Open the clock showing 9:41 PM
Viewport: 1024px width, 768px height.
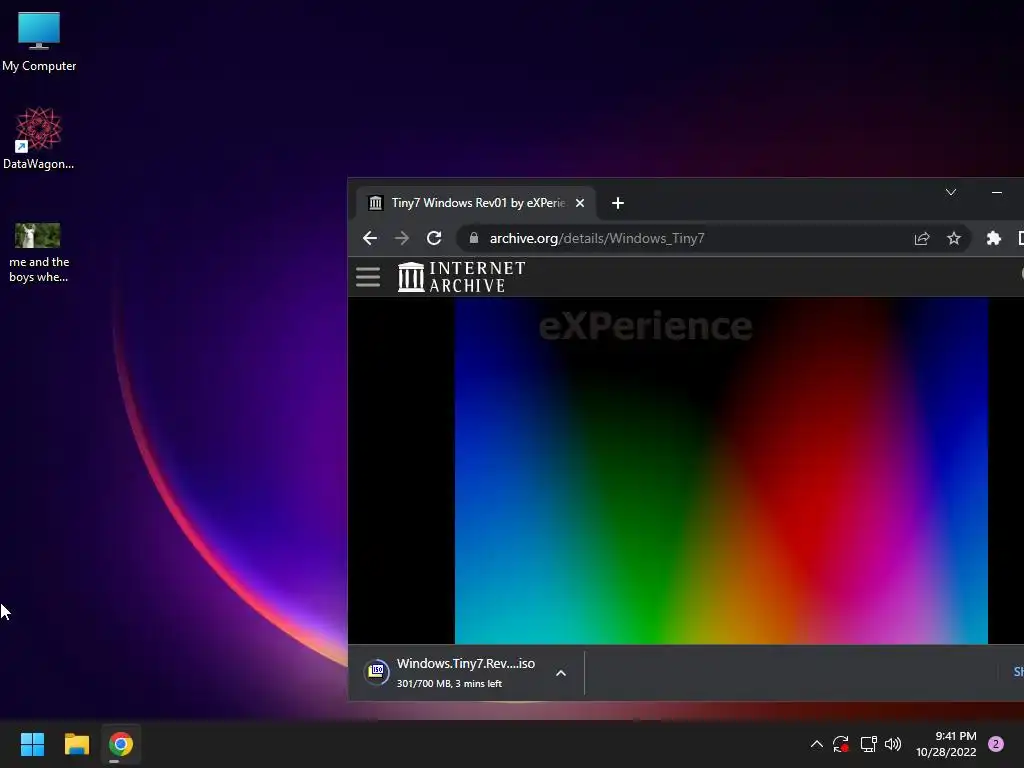[946, 744]
